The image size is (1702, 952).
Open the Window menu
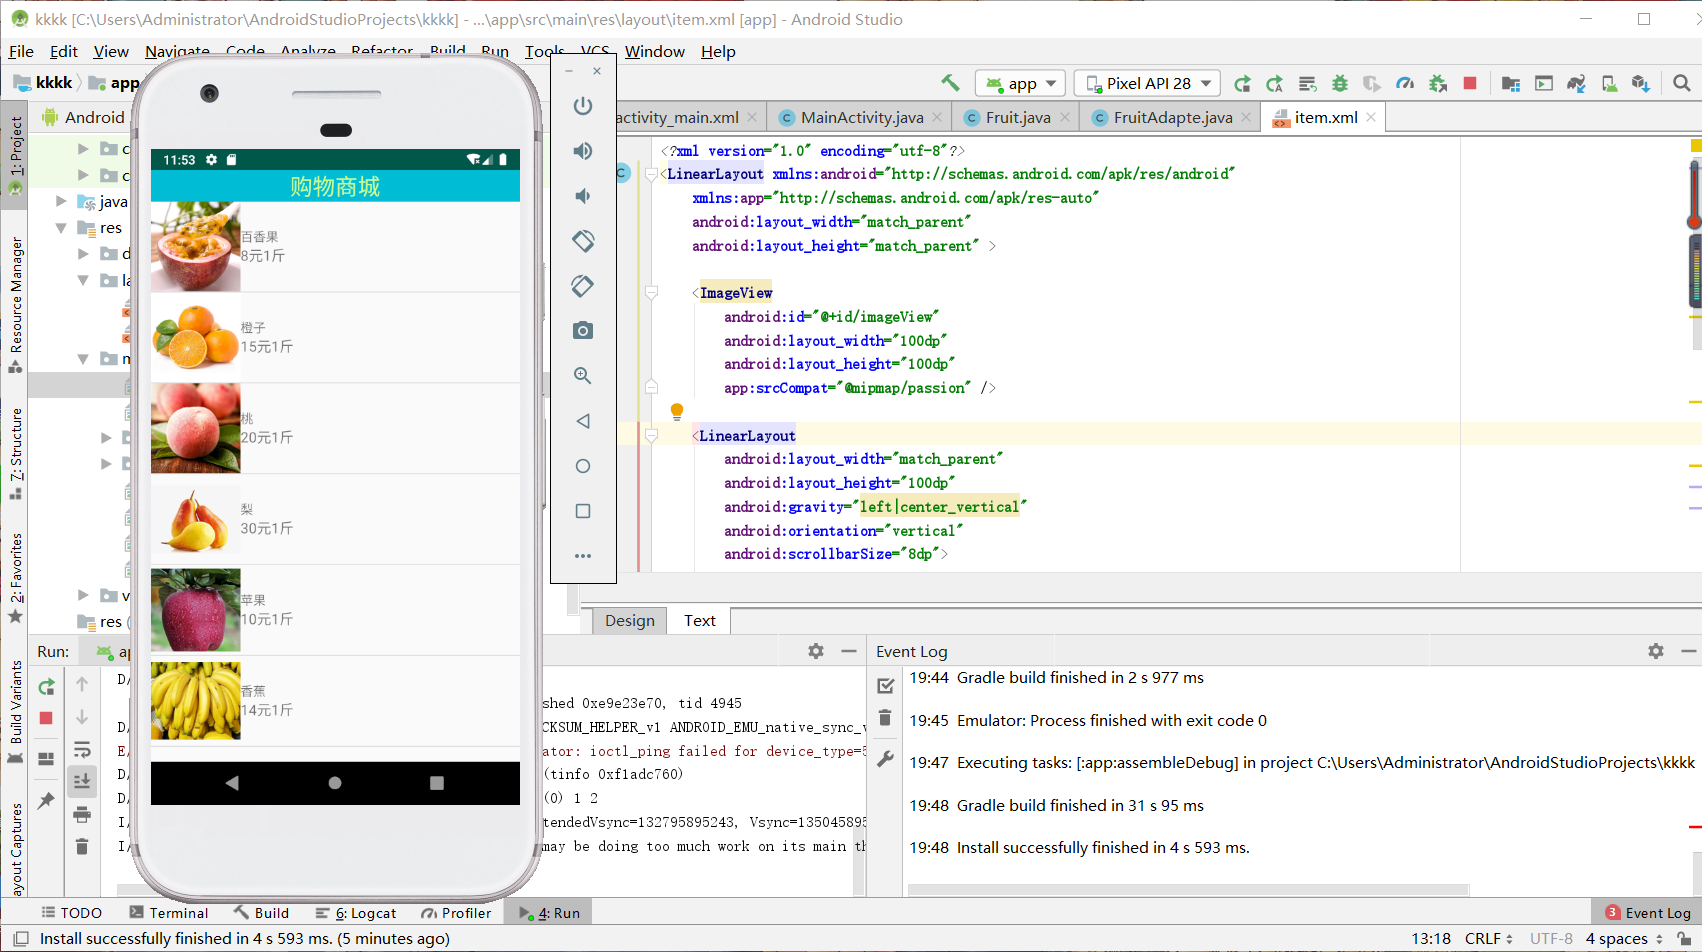(x=654, y=52)
